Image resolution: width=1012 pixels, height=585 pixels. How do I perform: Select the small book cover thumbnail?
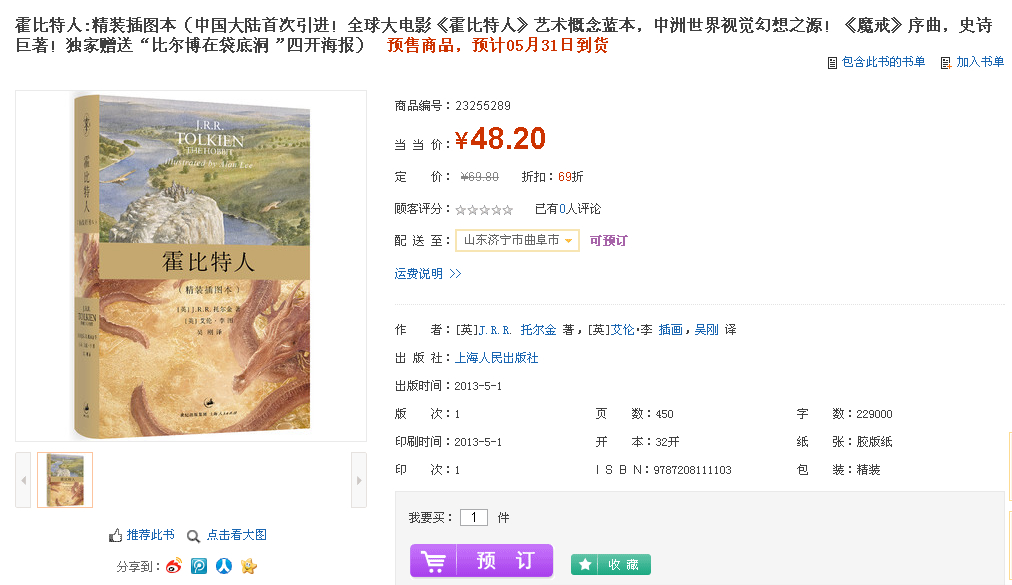coord(65,480)
